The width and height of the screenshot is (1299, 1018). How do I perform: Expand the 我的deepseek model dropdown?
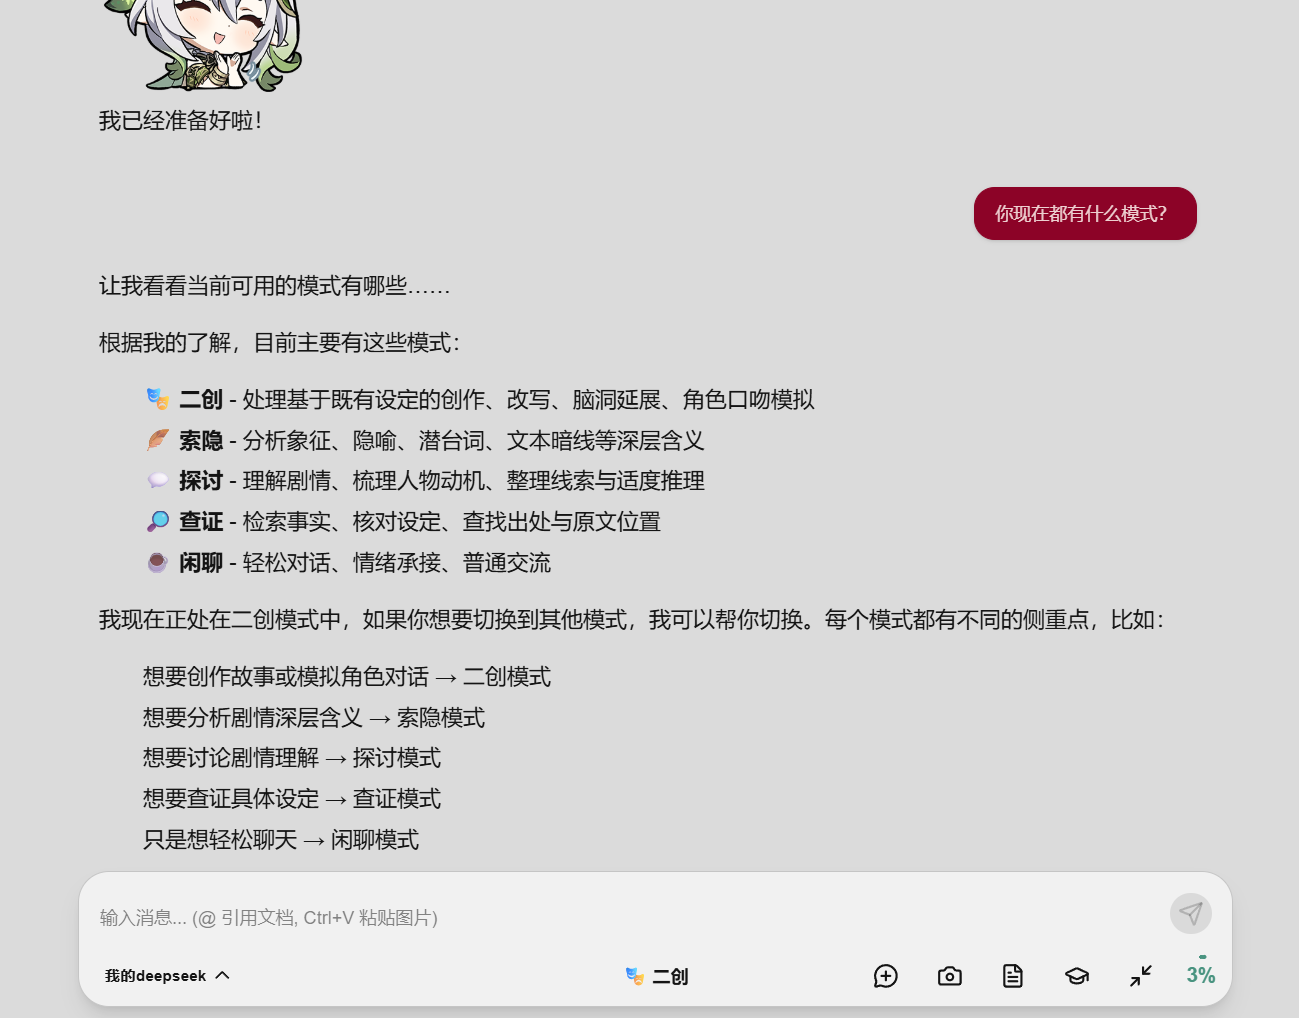tap(167, 976)
